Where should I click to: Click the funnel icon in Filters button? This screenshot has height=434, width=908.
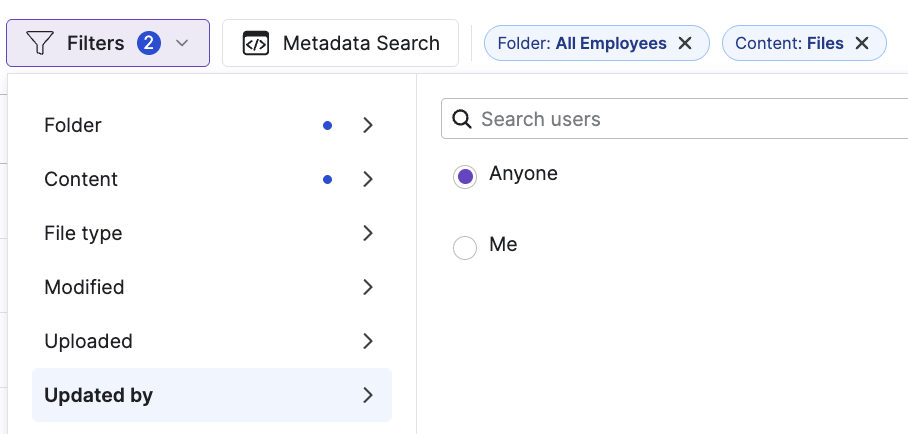(39, 44)
